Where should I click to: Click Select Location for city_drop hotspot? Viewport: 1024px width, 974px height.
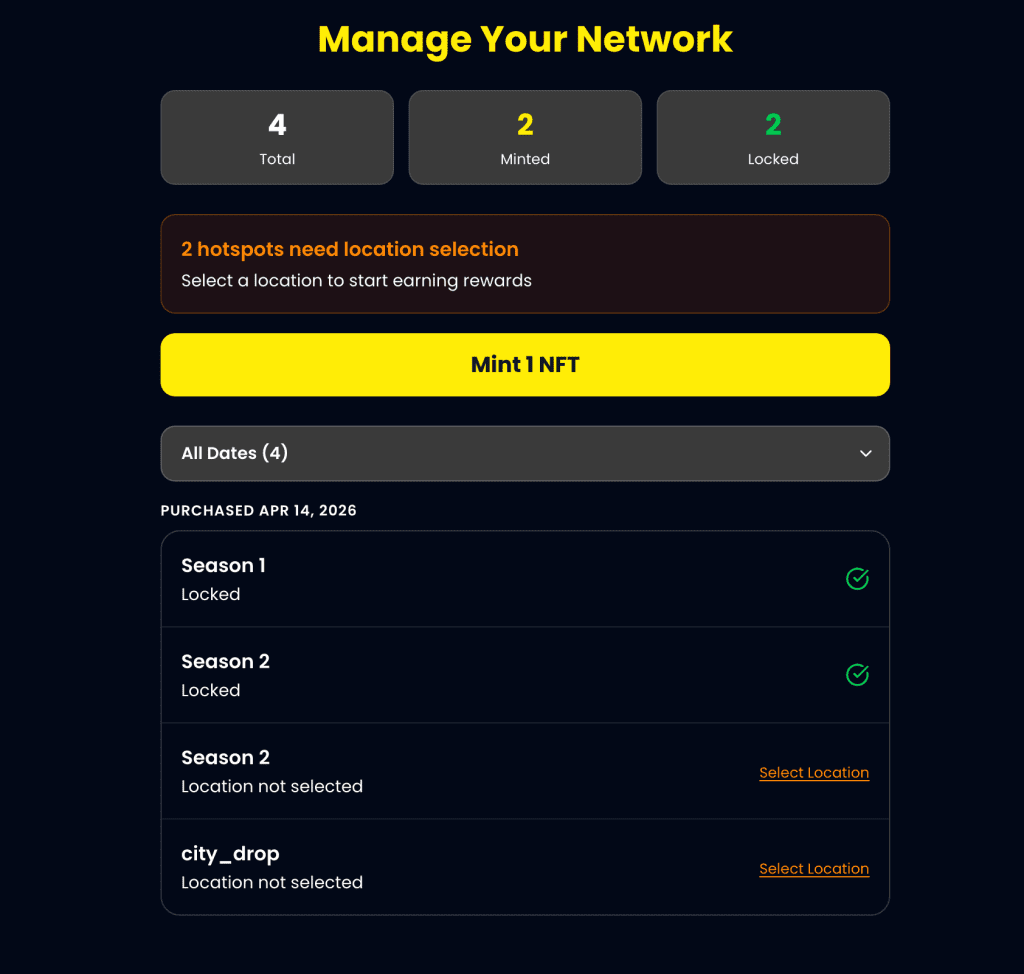[813, 869]
